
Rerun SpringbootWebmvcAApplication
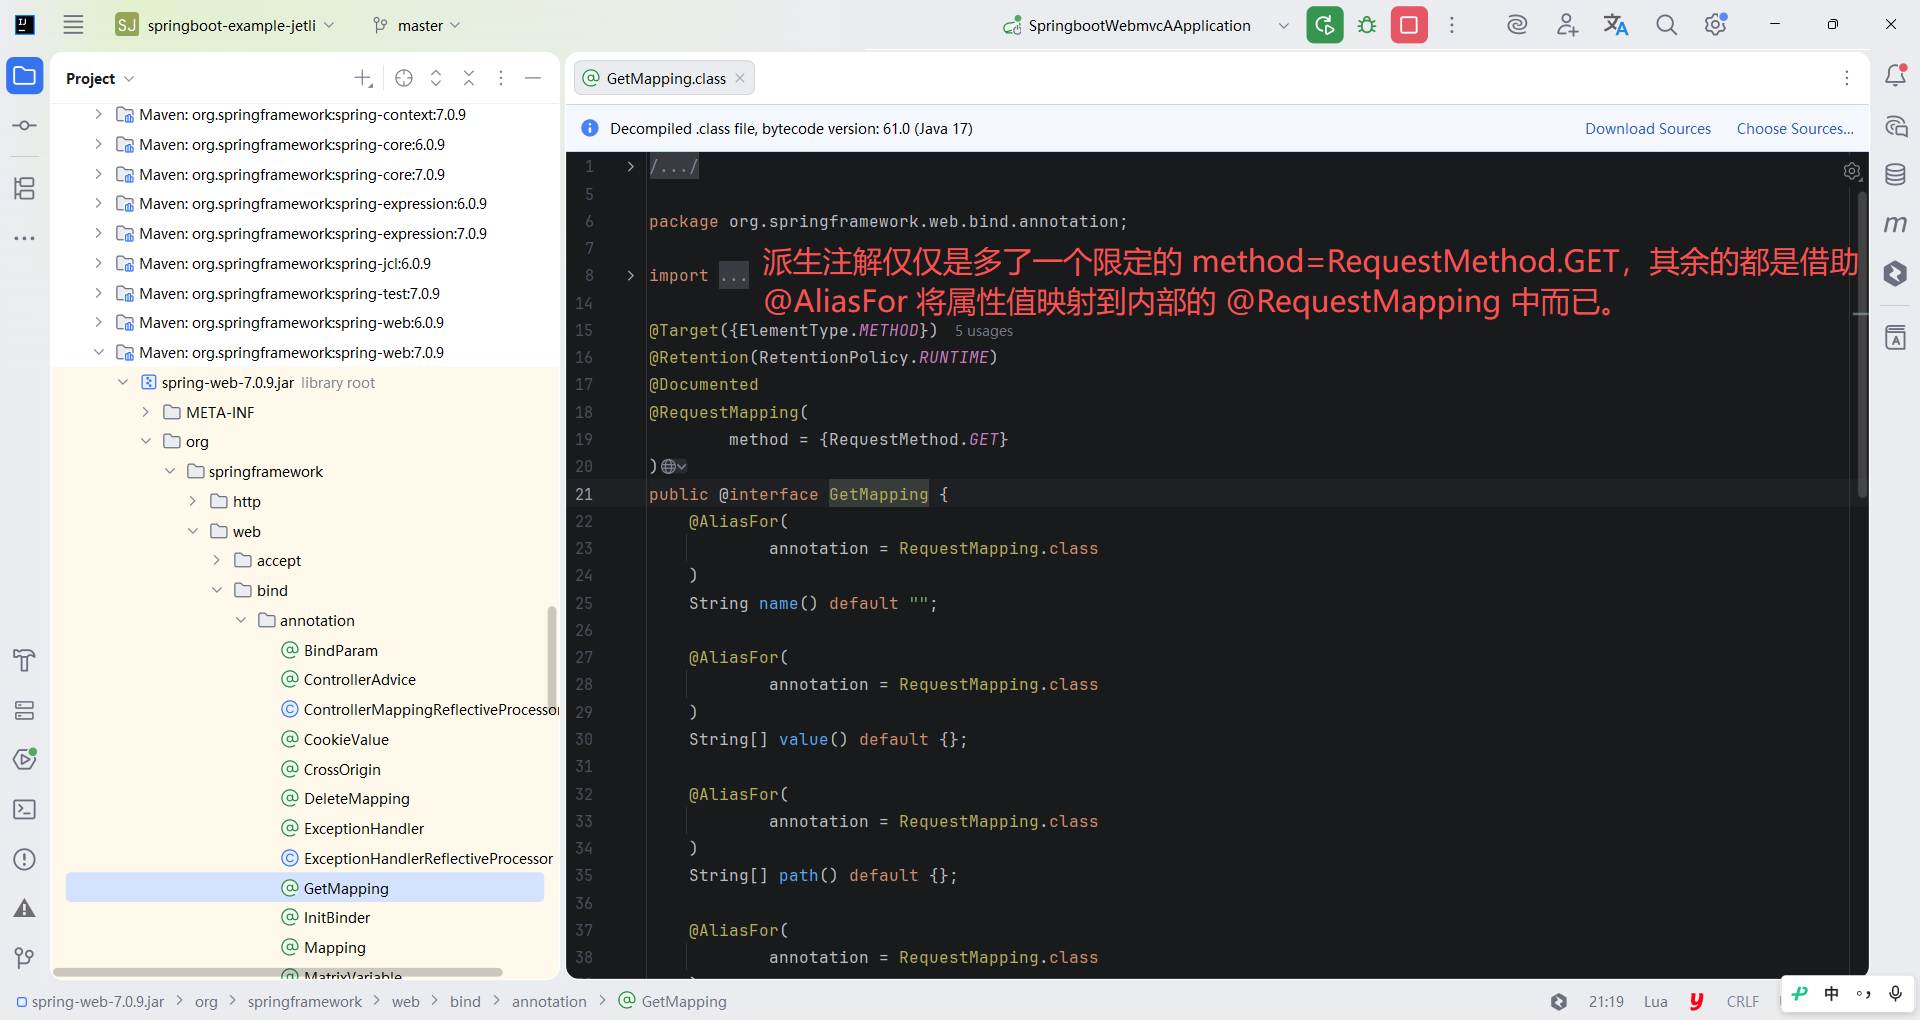pyautogui.click(x=1325, y=25)
